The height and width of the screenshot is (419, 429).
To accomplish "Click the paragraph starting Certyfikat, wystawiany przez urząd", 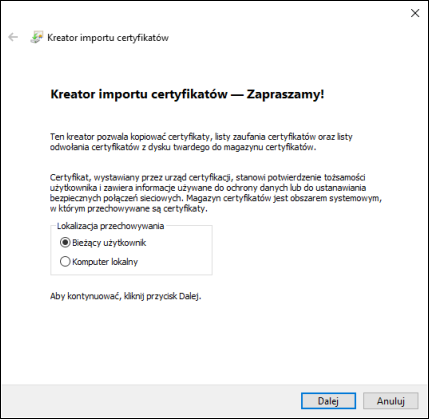I will coord(216,193).
